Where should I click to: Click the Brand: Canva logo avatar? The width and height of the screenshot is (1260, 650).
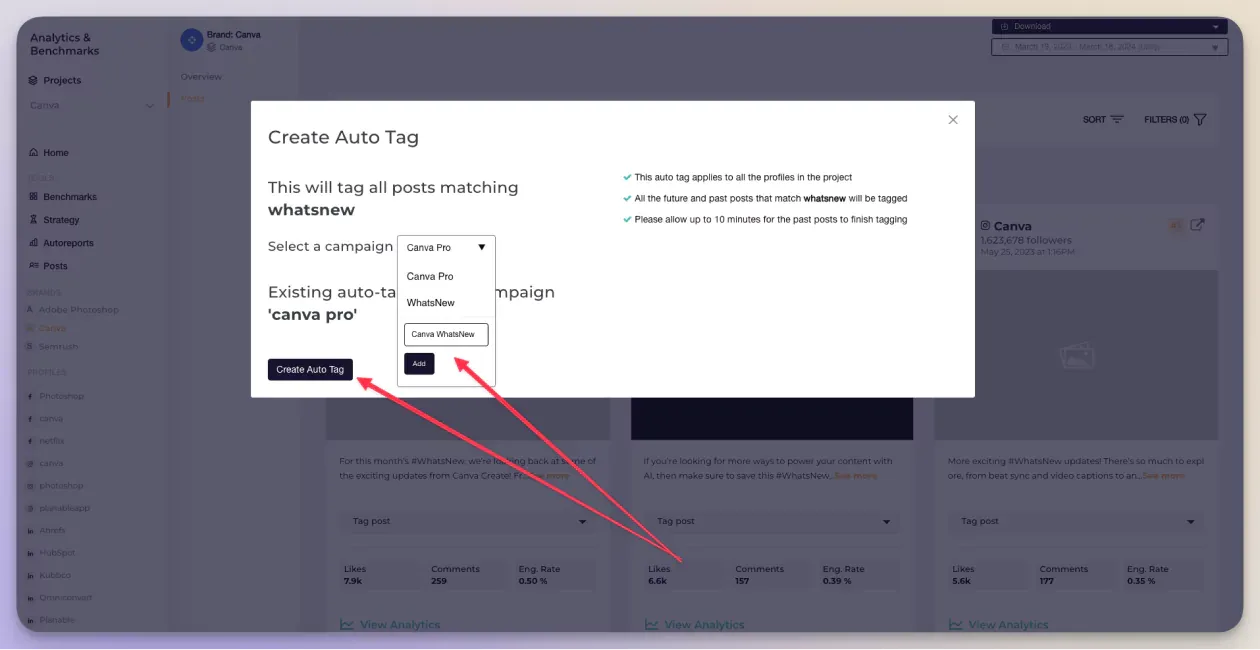click(x=191, y=40)
